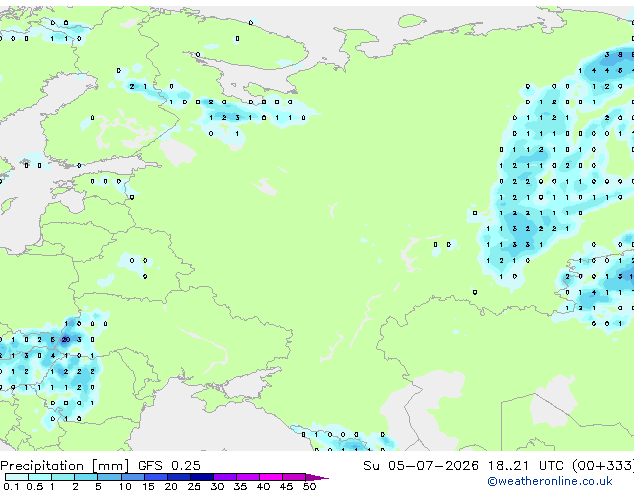Click the 0.1–0.5 mm legend color swatch

pyautogui.click(x=17, y=477)
